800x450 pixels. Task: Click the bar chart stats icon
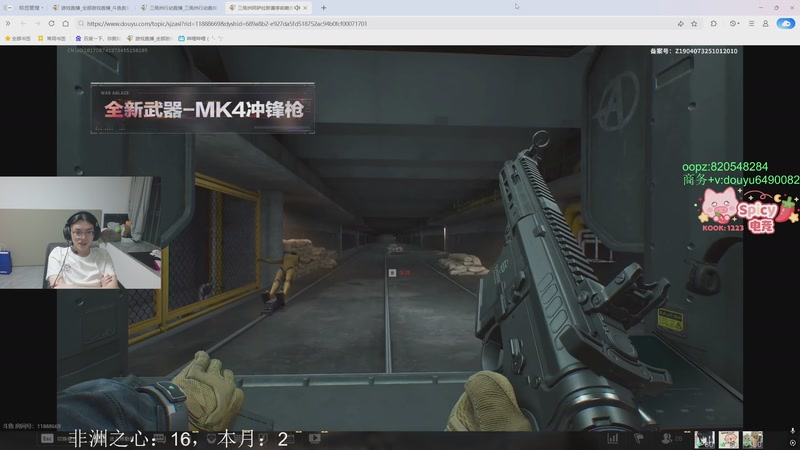[x=613, y=438]
